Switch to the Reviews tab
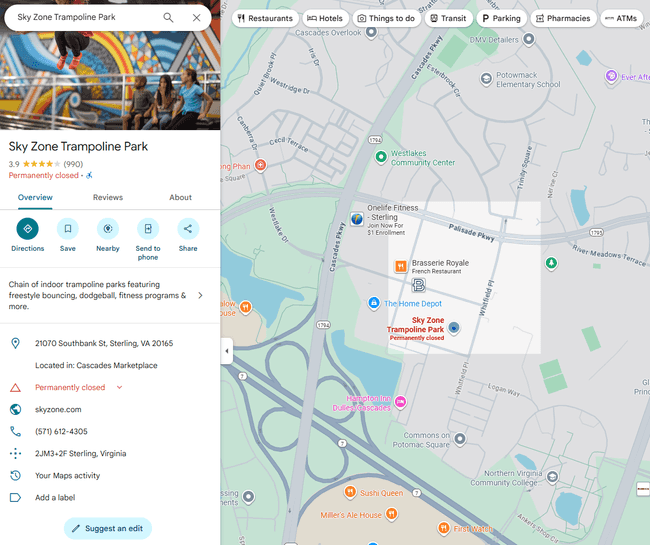 pyautogui.click(x=108, y=198)
